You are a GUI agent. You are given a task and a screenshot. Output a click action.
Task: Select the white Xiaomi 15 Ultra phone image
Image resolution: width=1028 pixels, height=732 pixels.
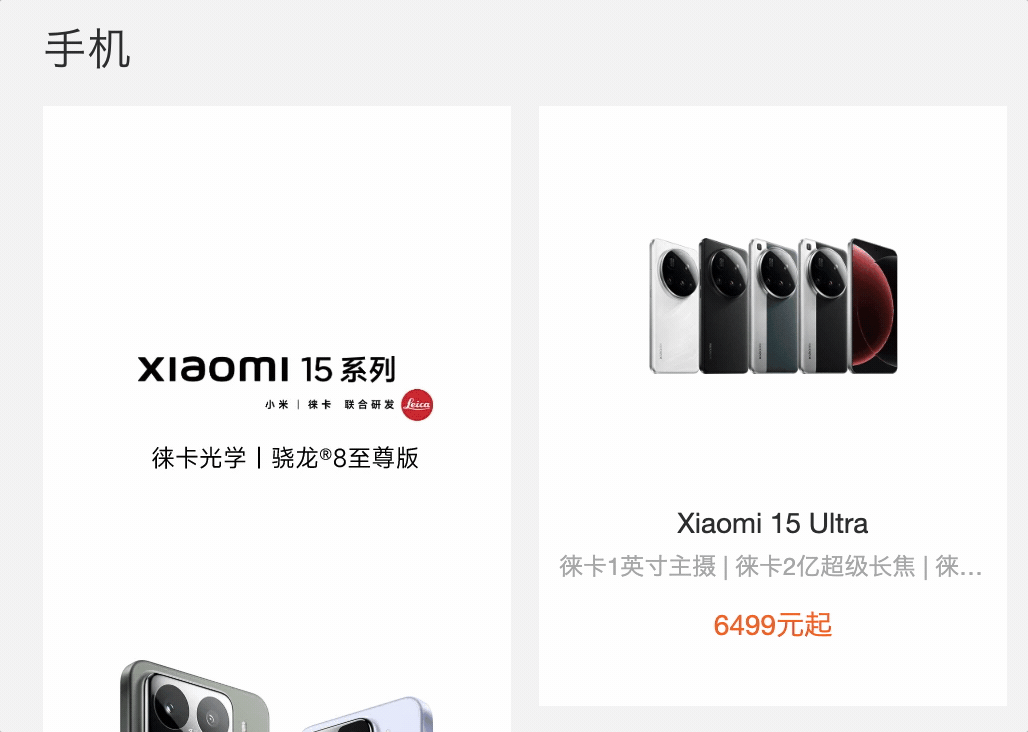pyautogui.click(x=674, y=306)
